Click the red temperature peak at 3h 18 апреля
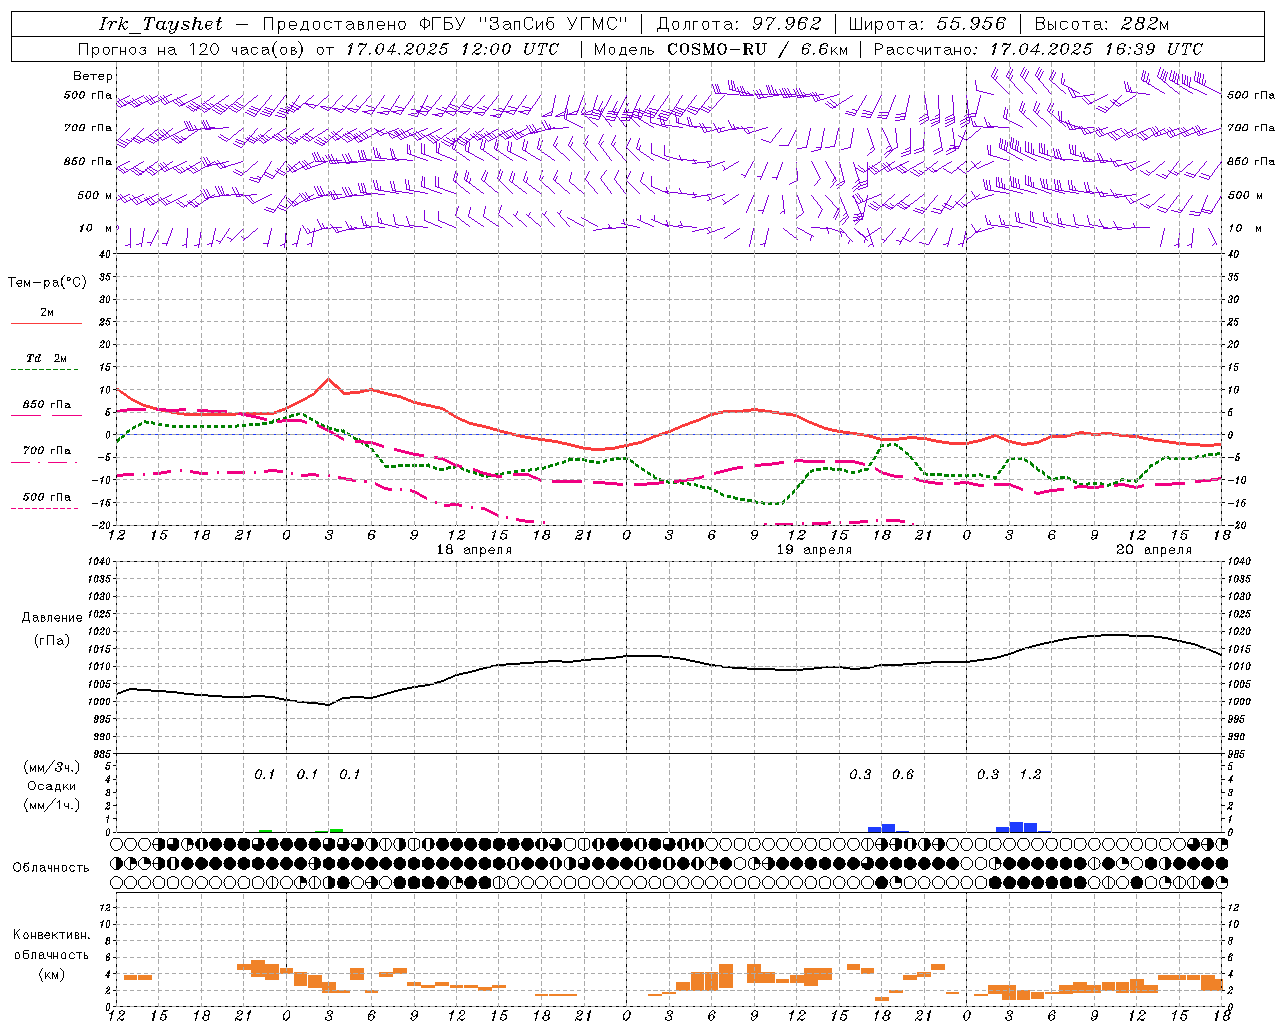 [328, 379]
